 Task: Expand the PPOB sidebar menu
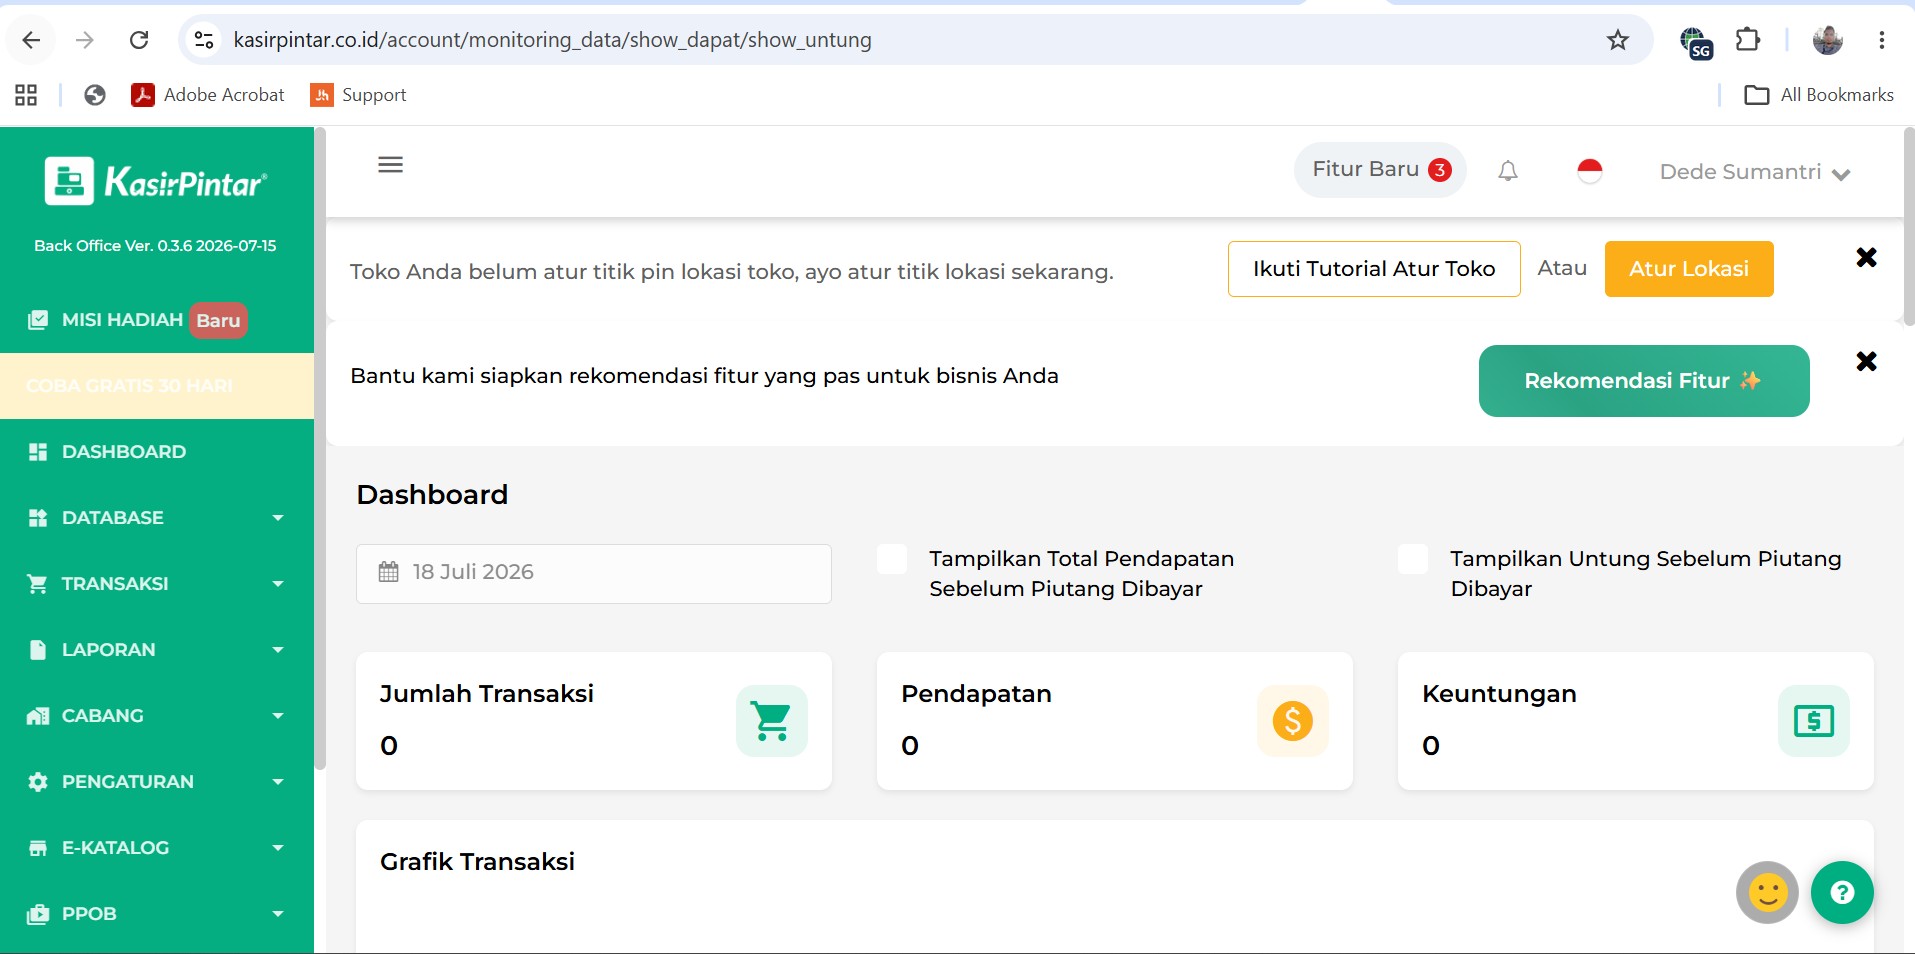[x=157, y=914]
